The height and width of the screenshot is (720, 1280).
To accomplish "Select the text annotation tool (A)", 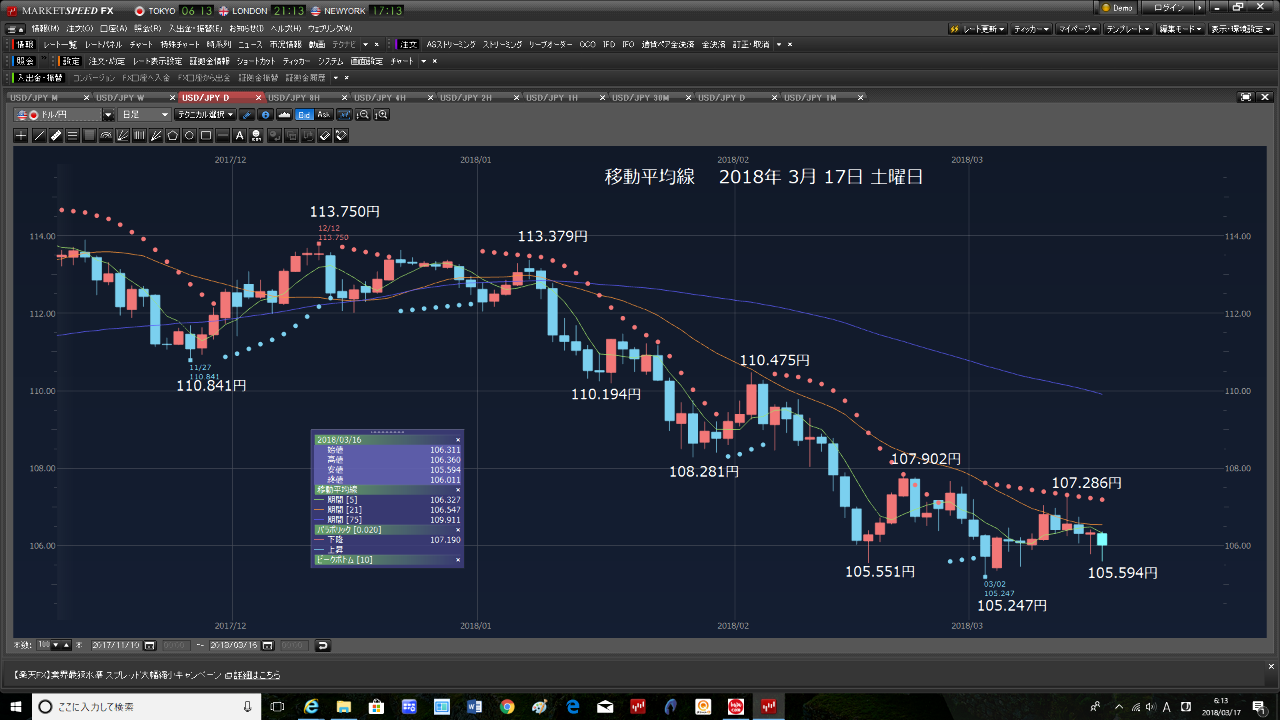I will coord(239,135).
